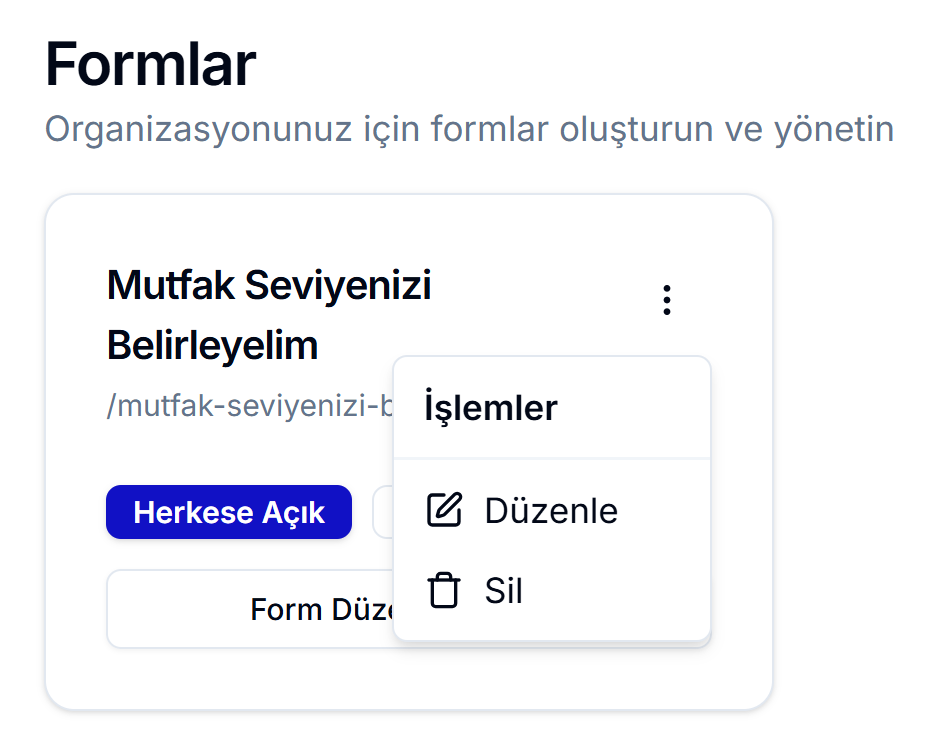
Task: Click the word yönetin in the subtitle
Action: click(833, 130)
